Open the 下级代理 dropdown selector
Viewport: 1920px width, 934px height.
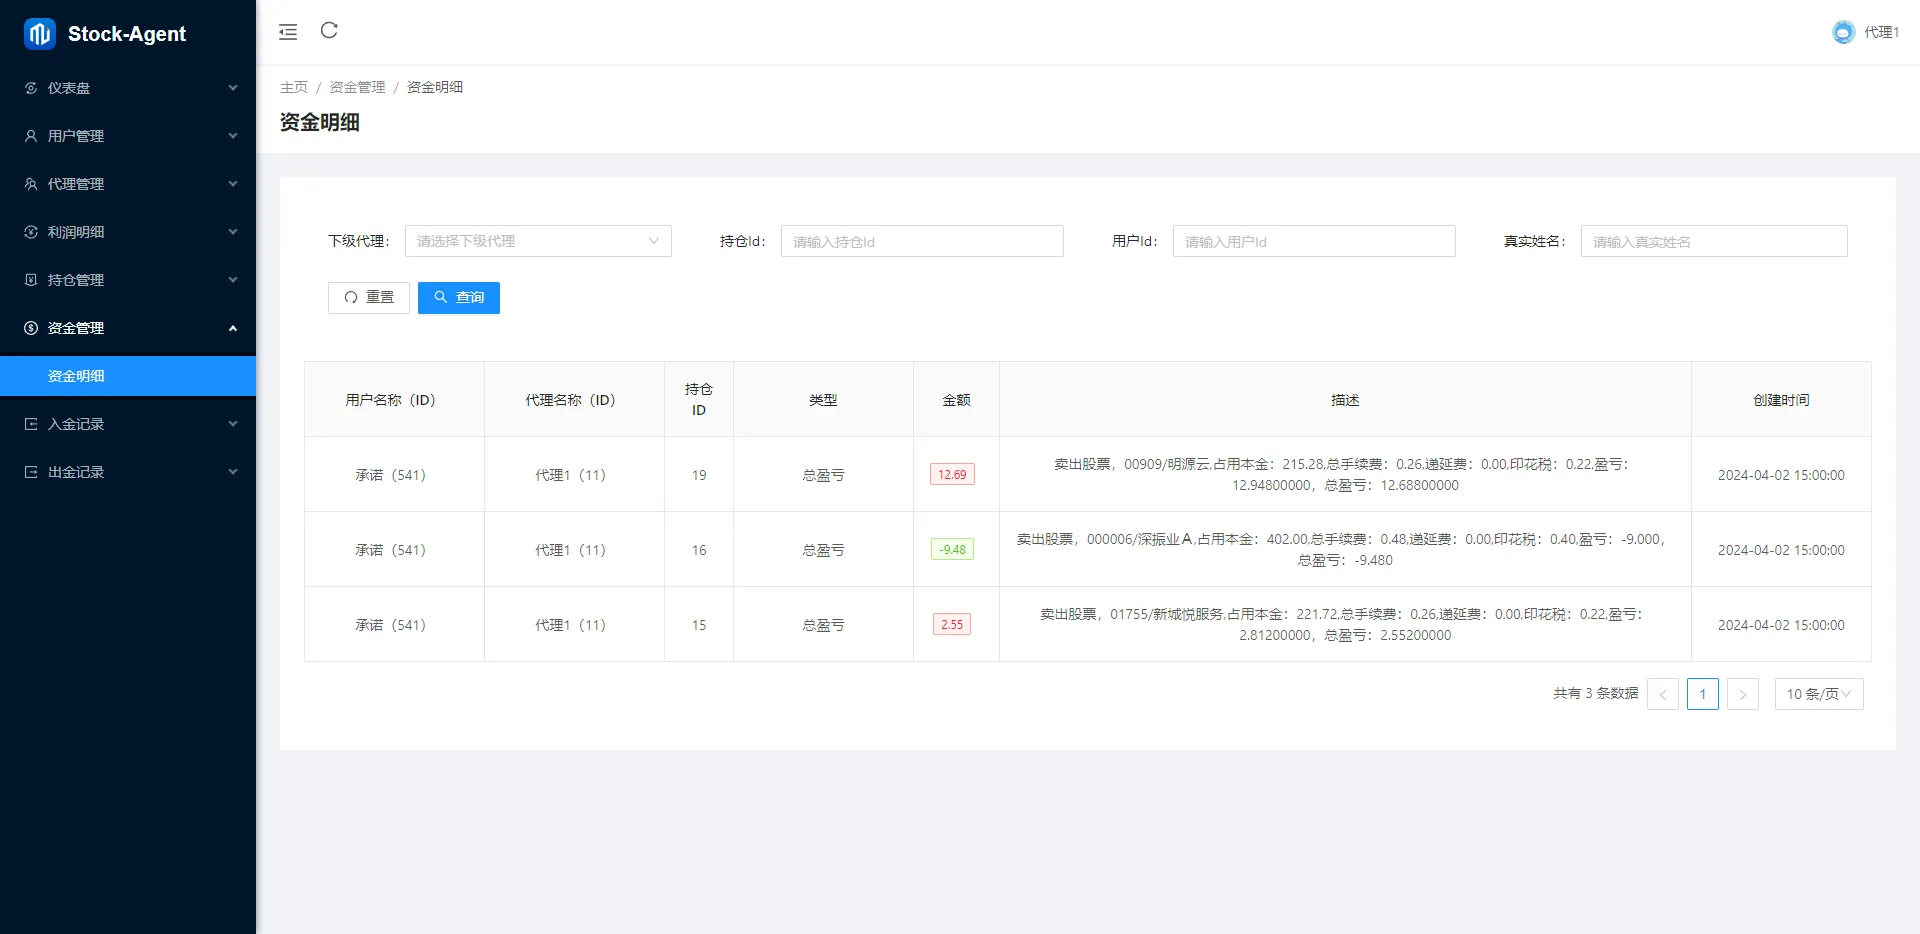pyautogui.click(x=537, y=241)
